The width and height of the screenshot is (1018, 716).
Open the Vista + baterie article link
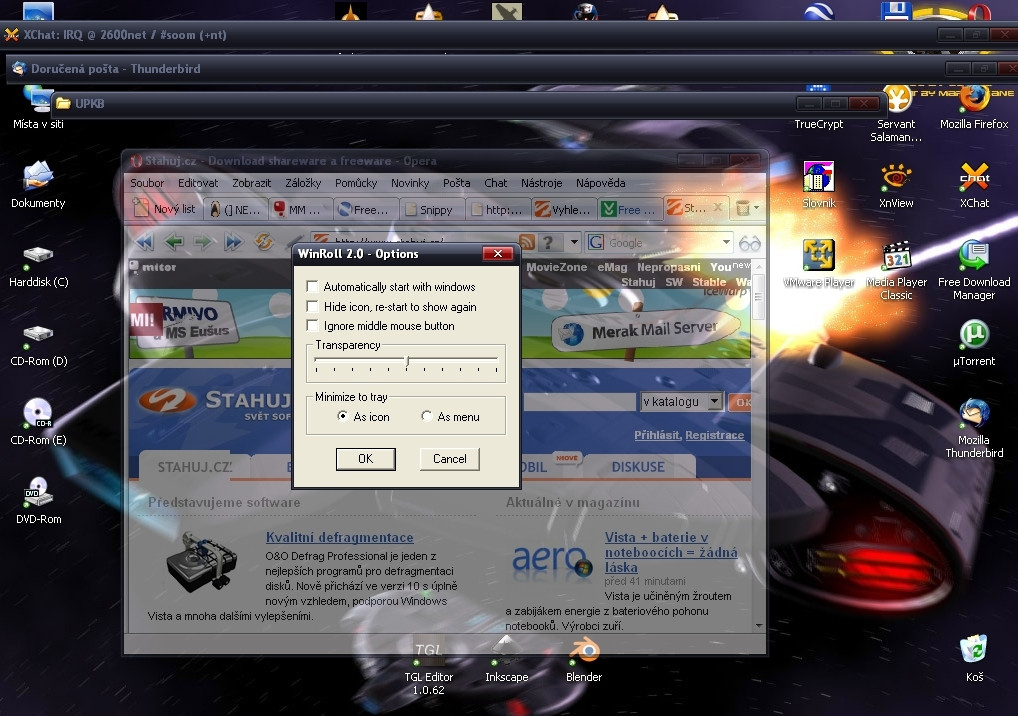671,552
